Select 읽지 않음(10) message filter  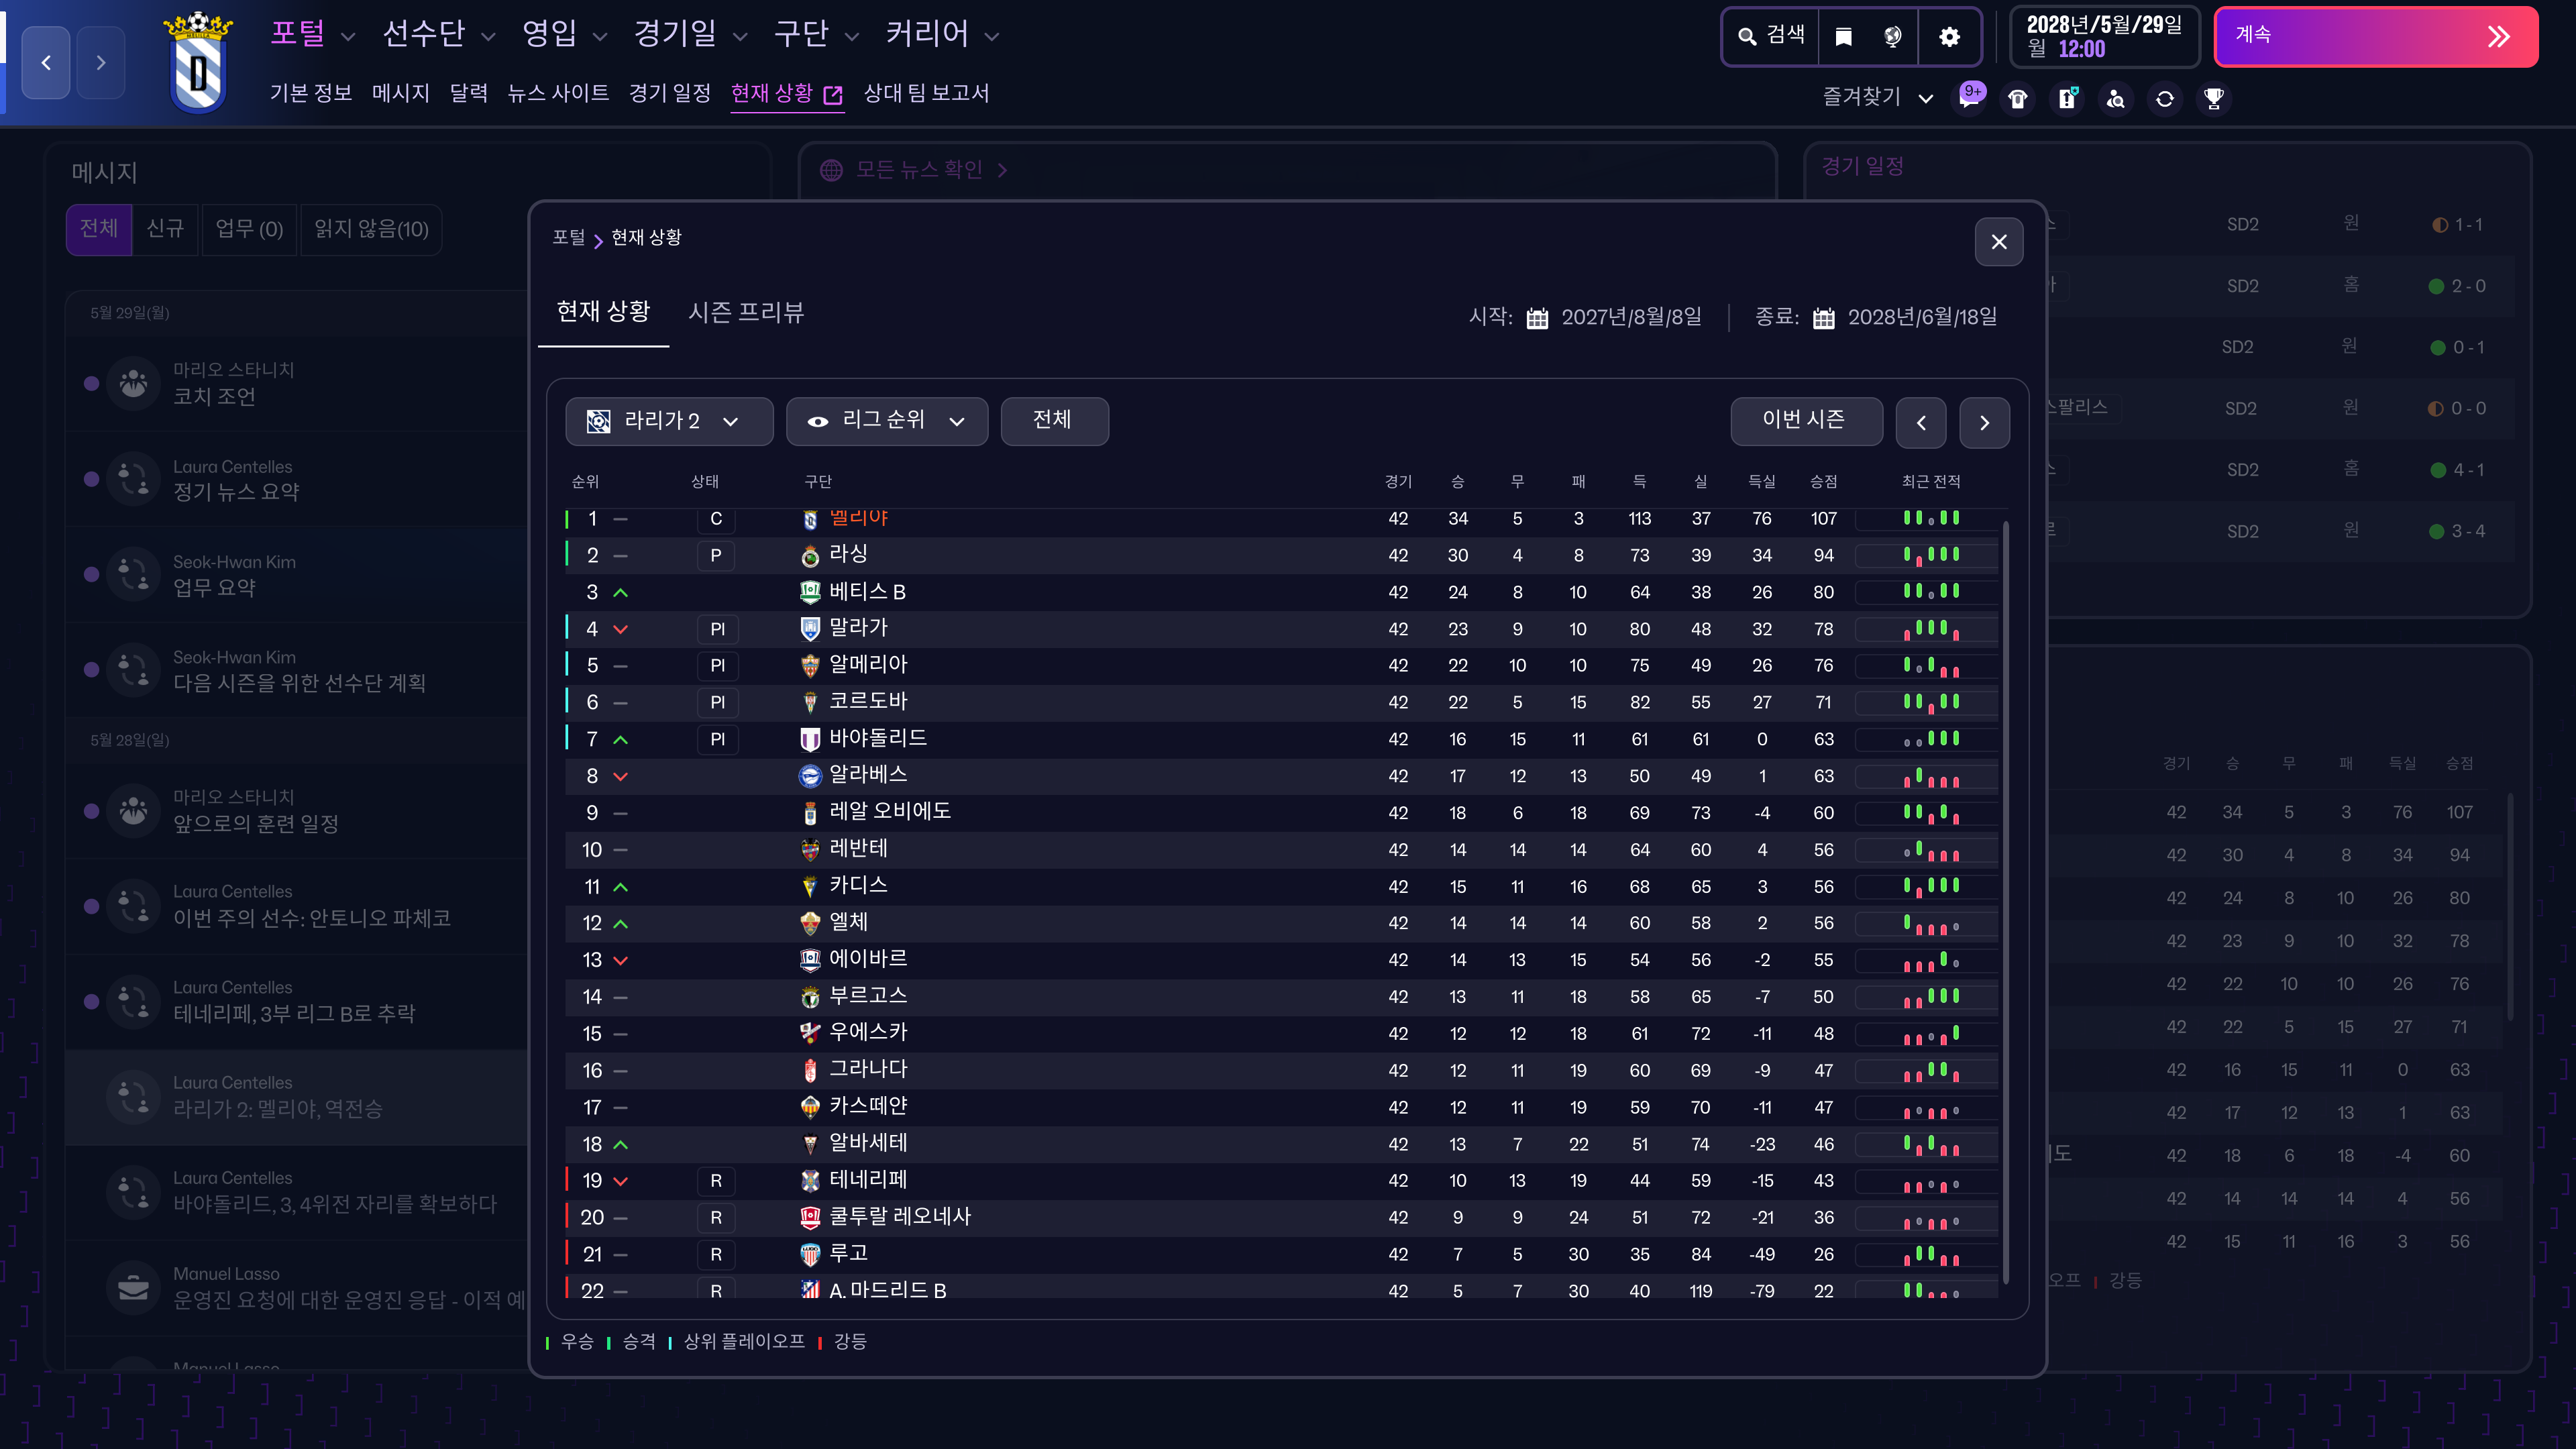pyautogui.click(x=371, y=229)
